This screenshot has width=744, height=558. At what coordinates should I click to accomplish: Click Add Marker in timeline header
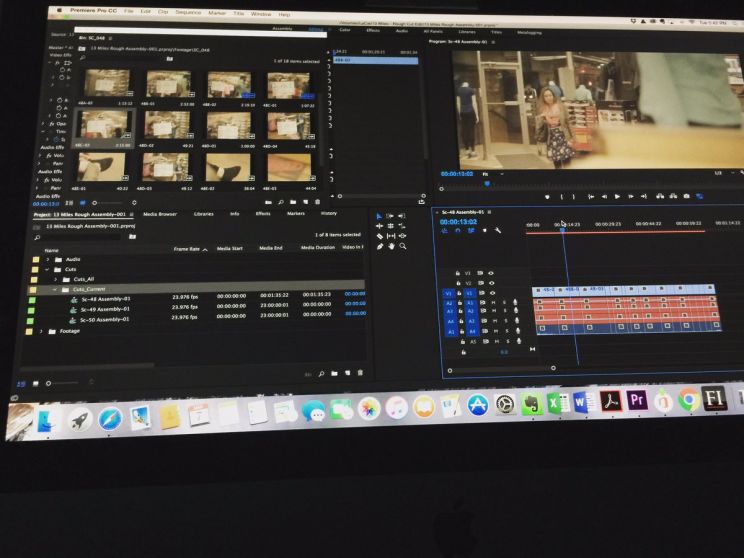click(x=484, y=231)
